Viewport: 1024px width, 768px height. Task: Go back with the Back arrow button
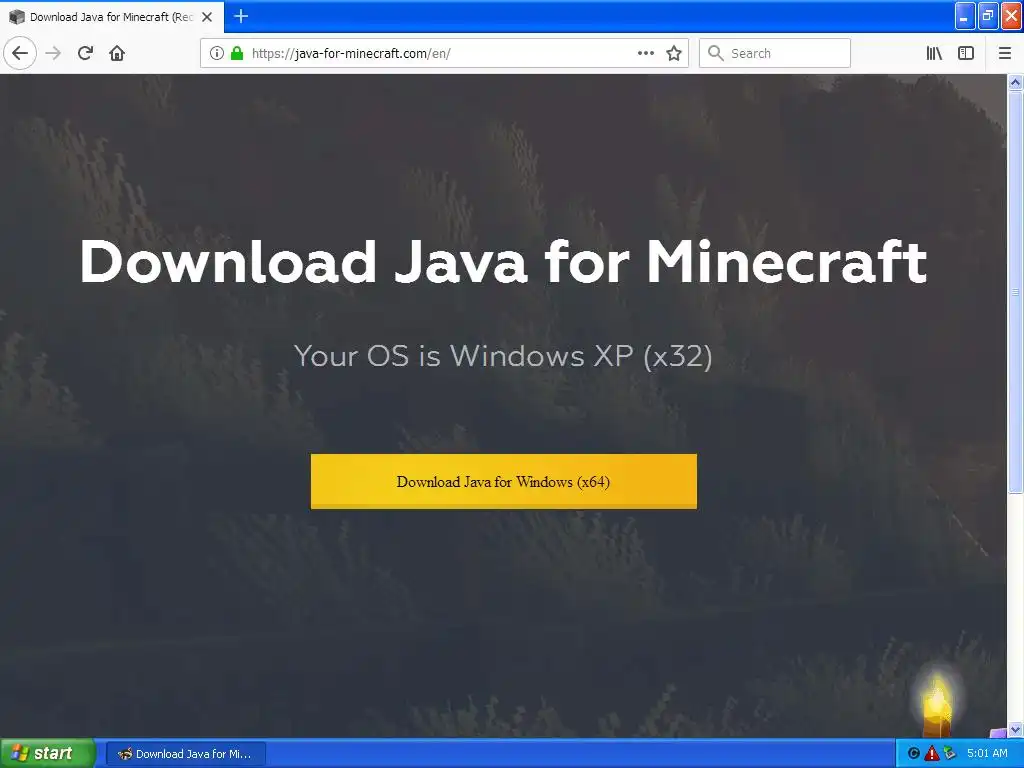click(20, 53)
